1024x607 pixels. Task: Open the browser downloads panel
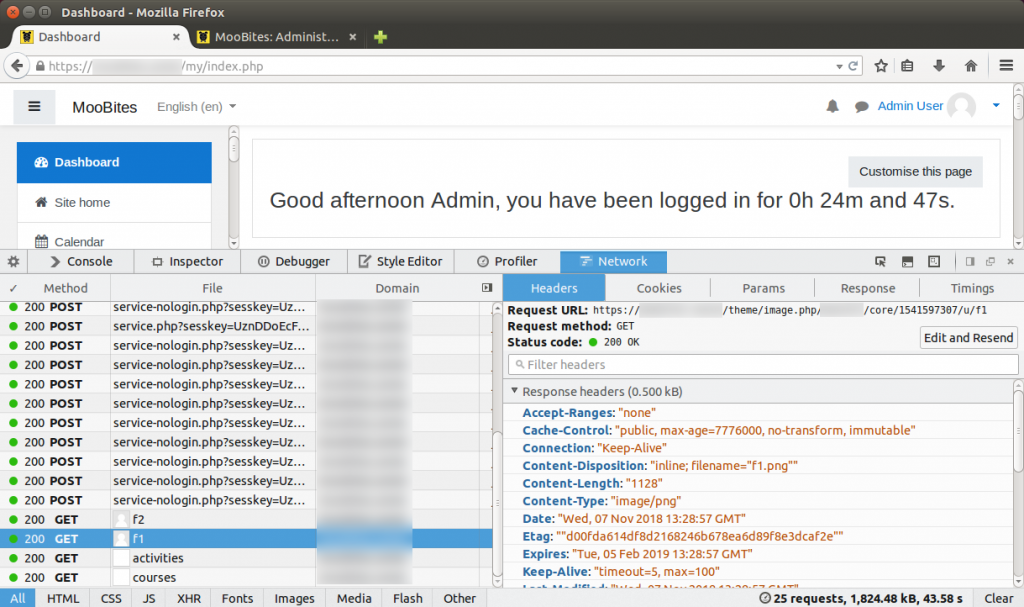pos(938,66)
